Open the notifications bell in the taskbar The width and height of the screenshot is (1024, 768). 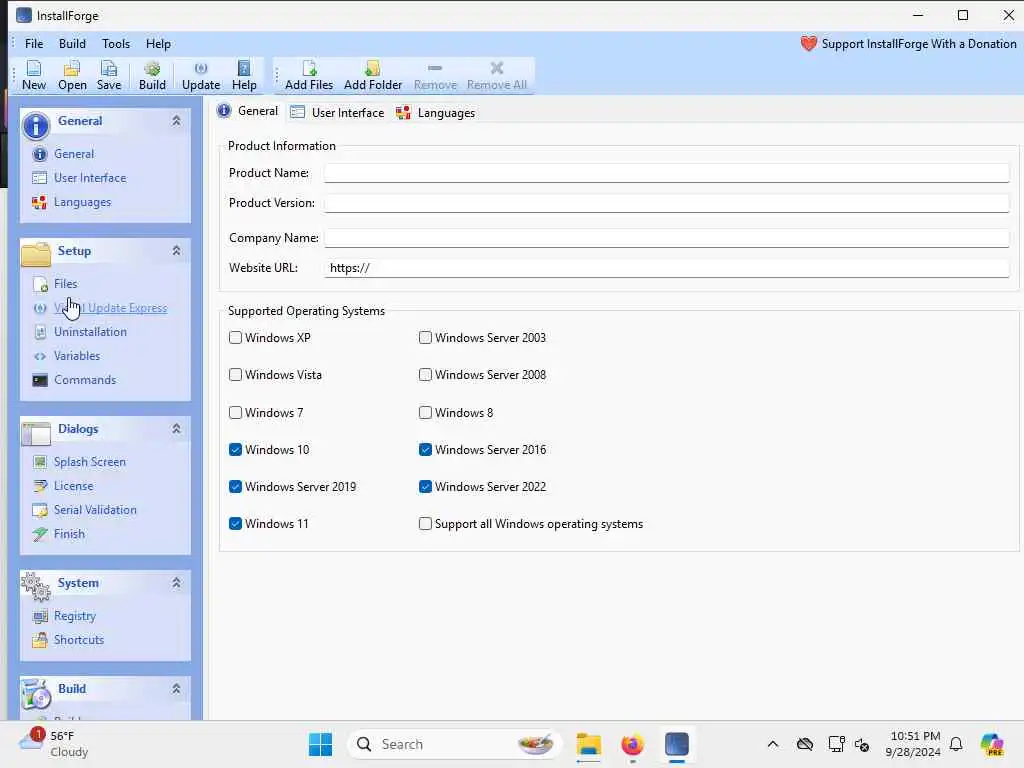click(956, 744)
